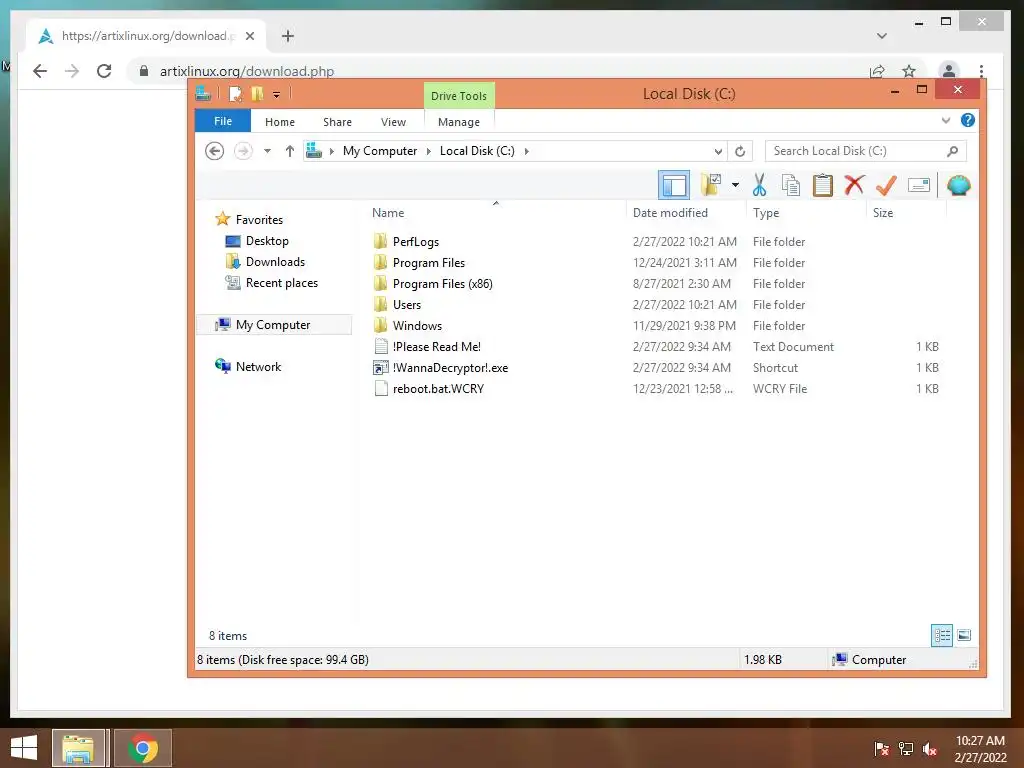The width and height of the screenshot is (1024, 768).
Task: Click the Paste clipboard icon
Action: [822, 185]
